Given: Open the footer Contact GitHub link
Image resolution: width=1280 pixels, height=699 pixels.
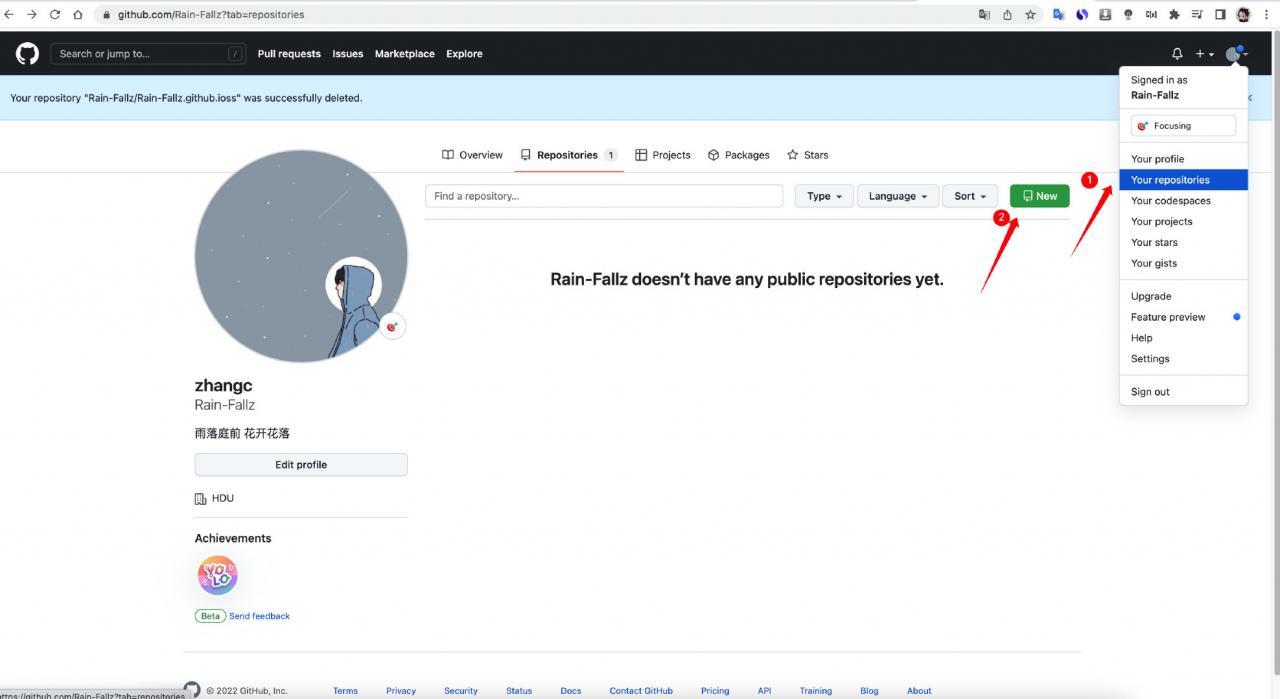Looking at the screenshot, I should (x=641, y=691).
